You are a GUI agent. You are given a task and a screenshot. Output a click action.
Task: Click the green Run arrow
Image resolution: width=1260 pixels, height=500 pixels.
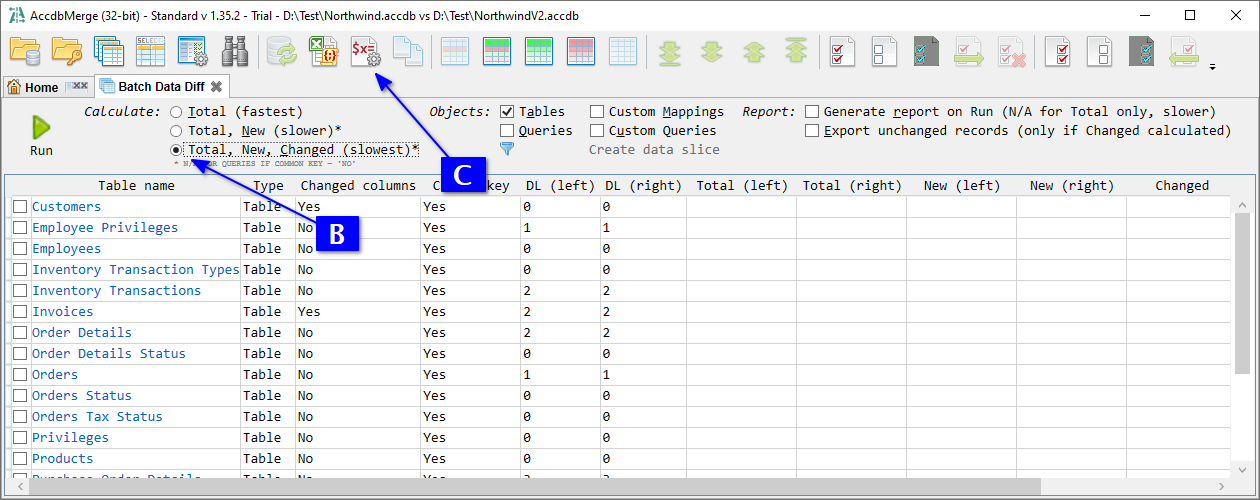click(41, 127)
